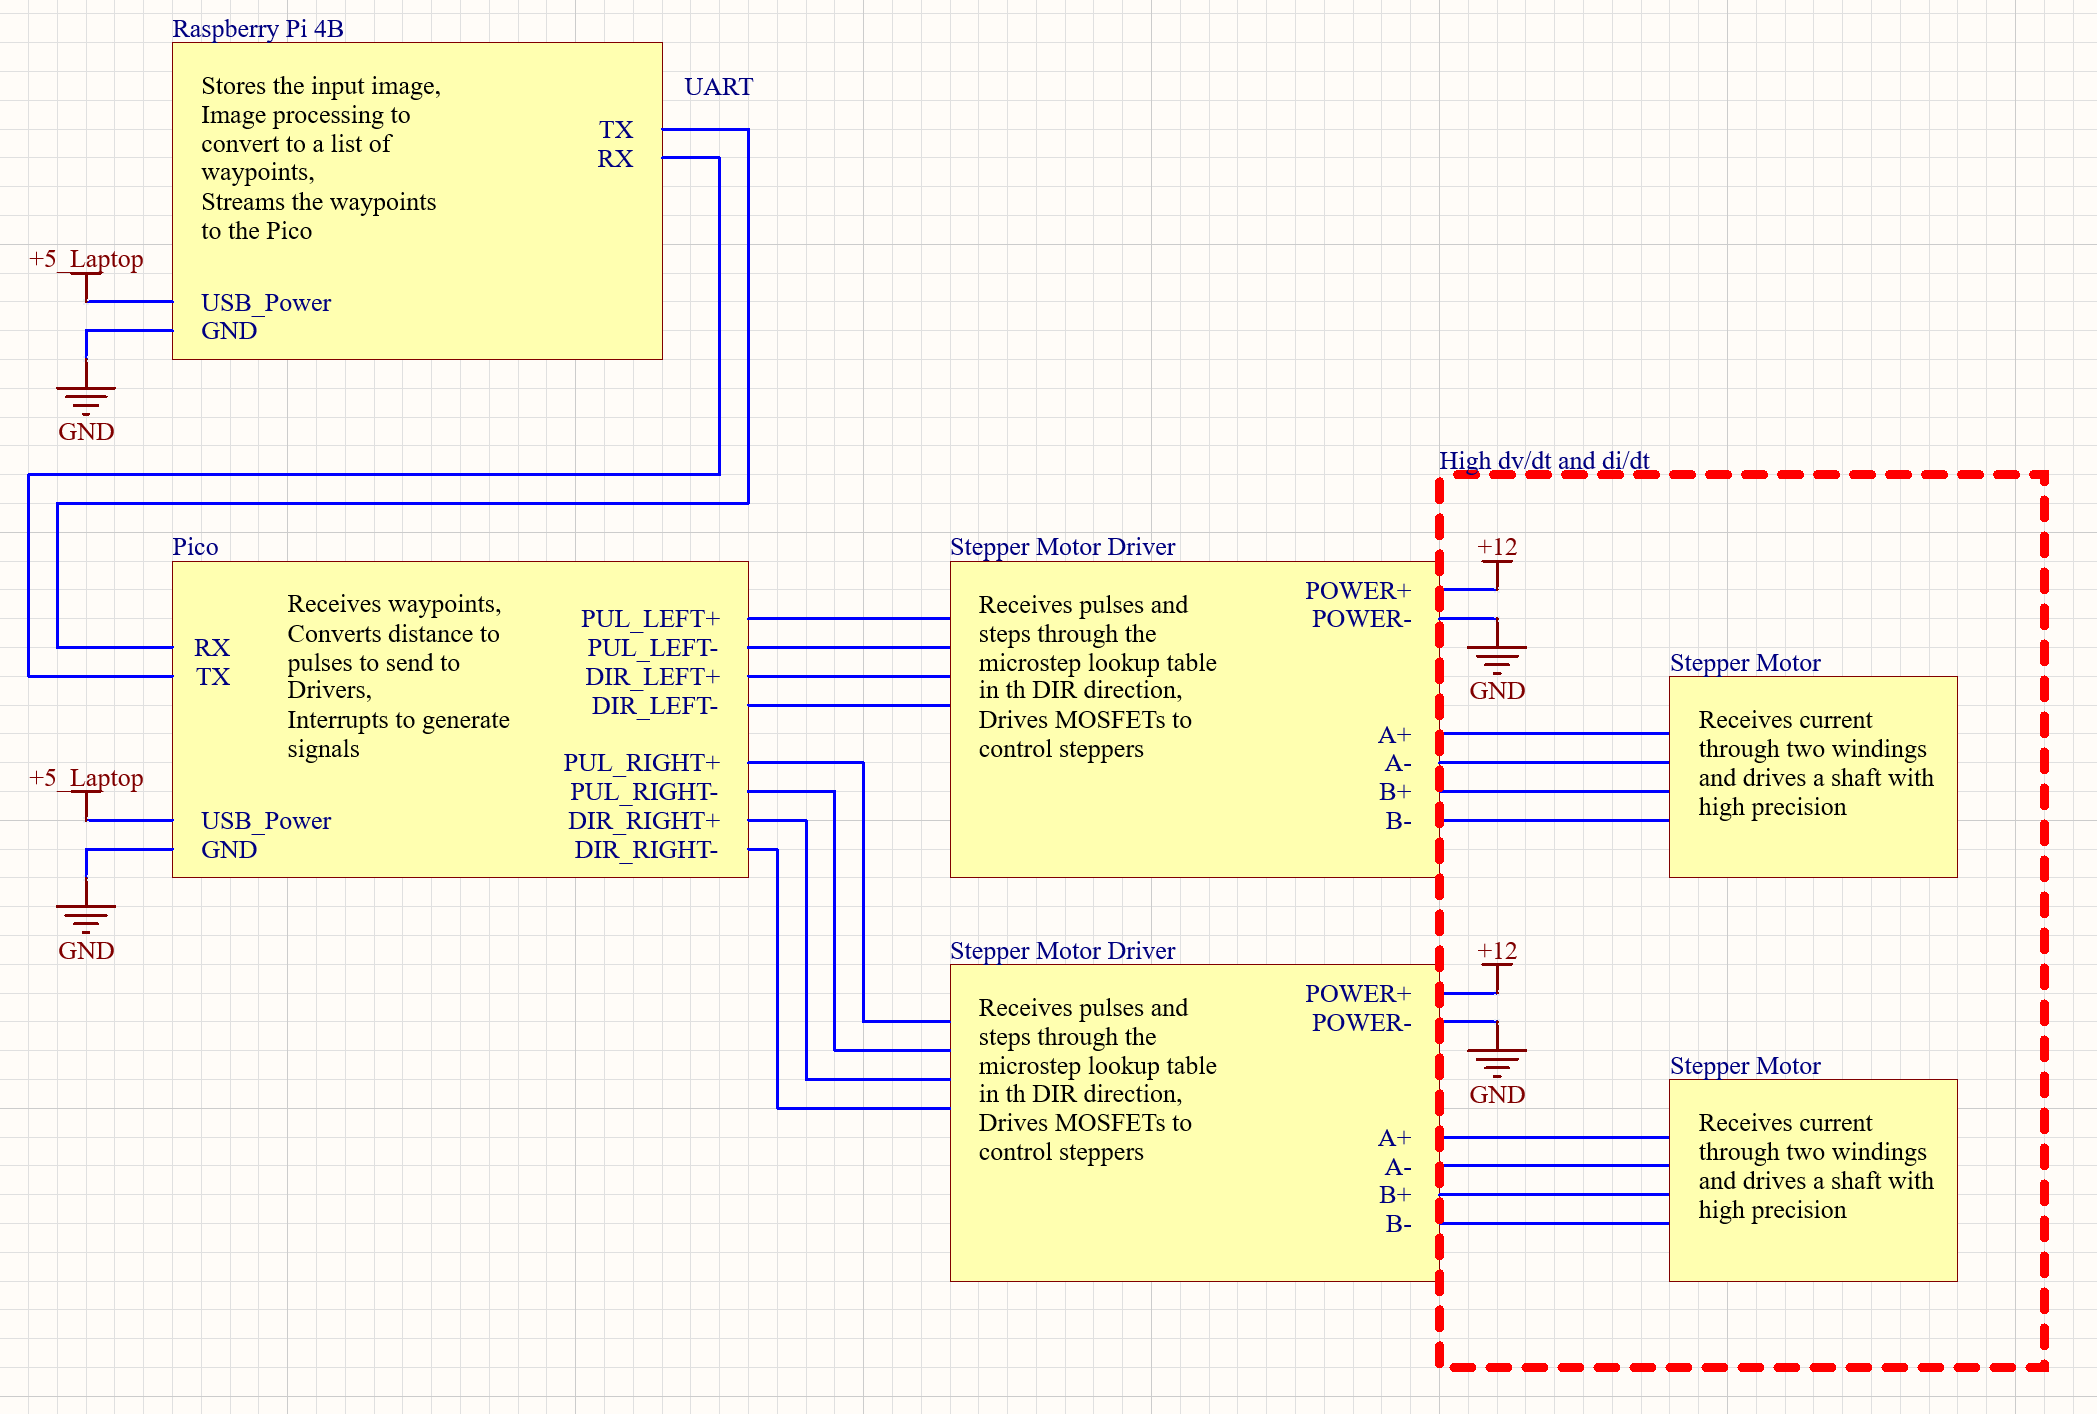This screenshot has height=1414, width=2097.
Task: Select the TX pin on Raspberry Pi block
Action: (x=616, y=130)
